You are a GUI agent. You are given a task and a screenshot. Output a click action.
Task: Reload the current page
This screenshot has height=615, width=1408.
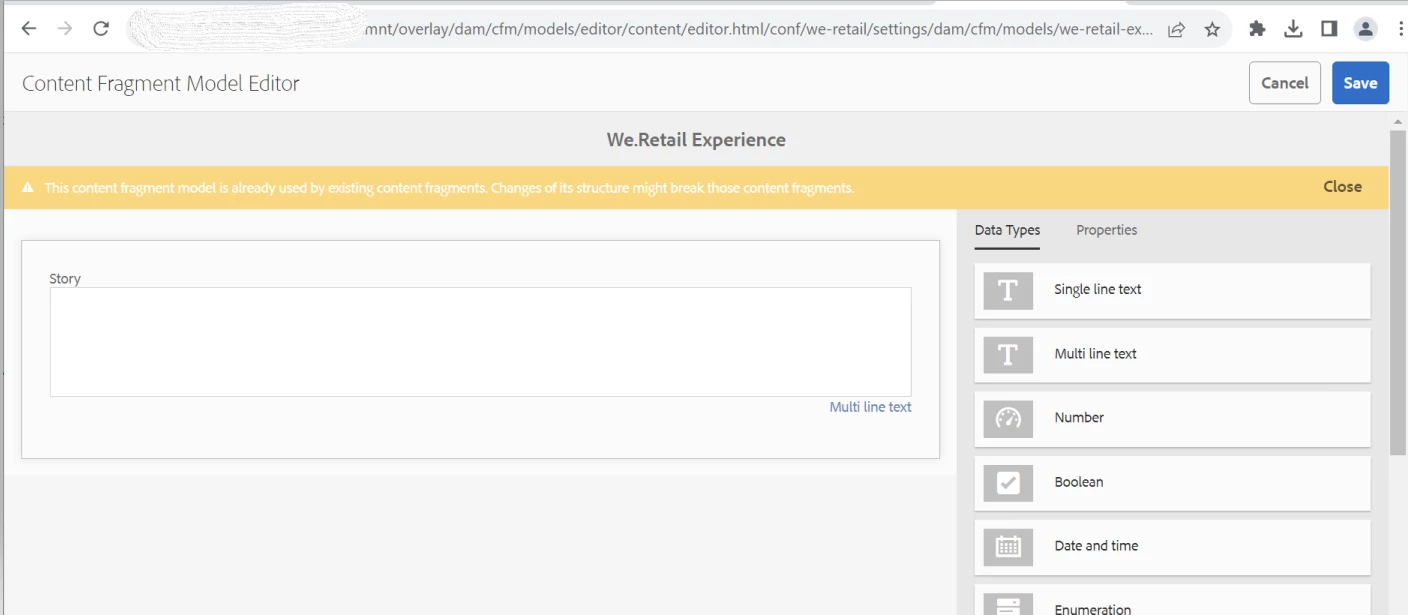coord(101,29)
